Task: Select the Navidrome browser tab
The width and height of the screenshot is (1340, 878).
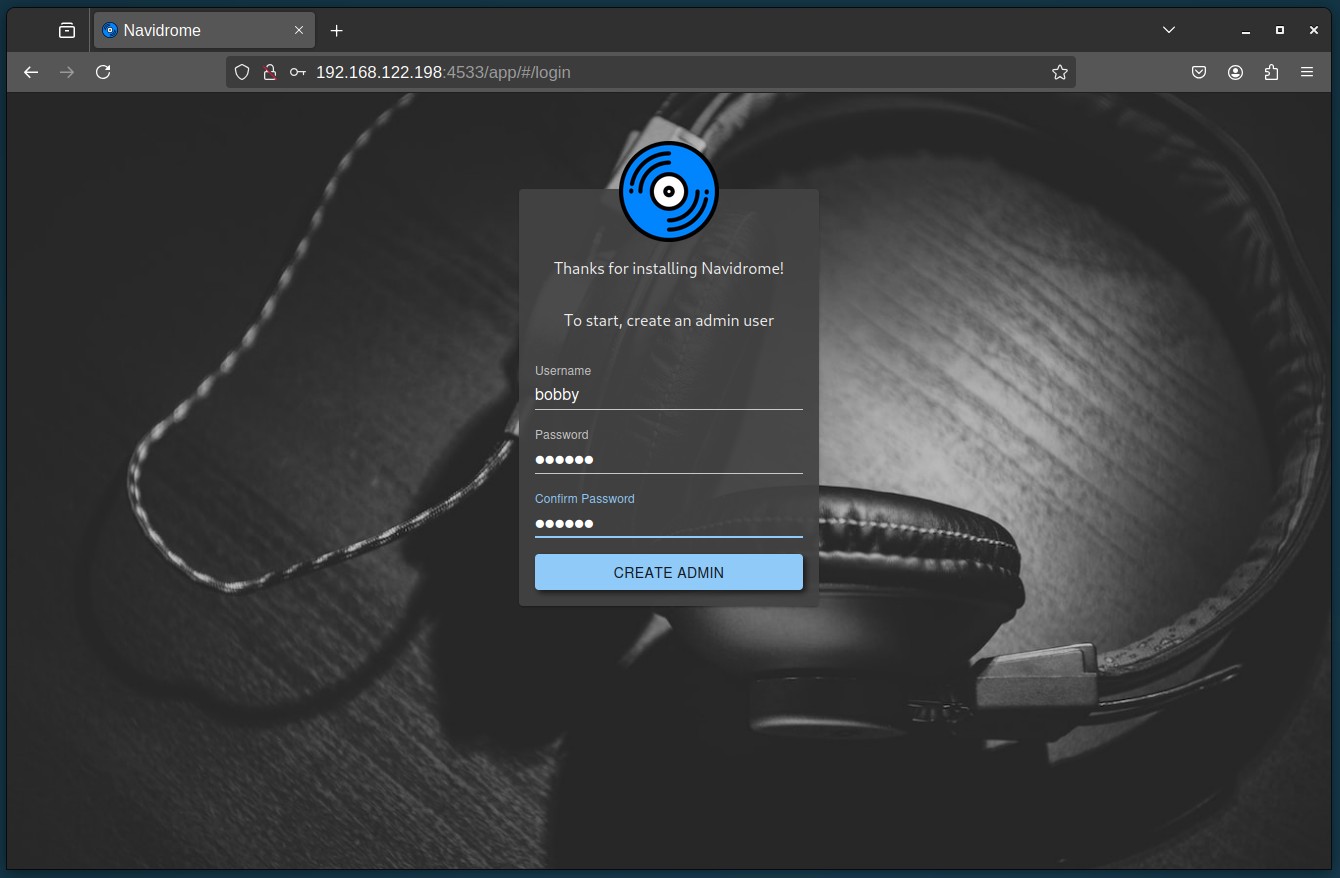Action: [x=204, y=30]
